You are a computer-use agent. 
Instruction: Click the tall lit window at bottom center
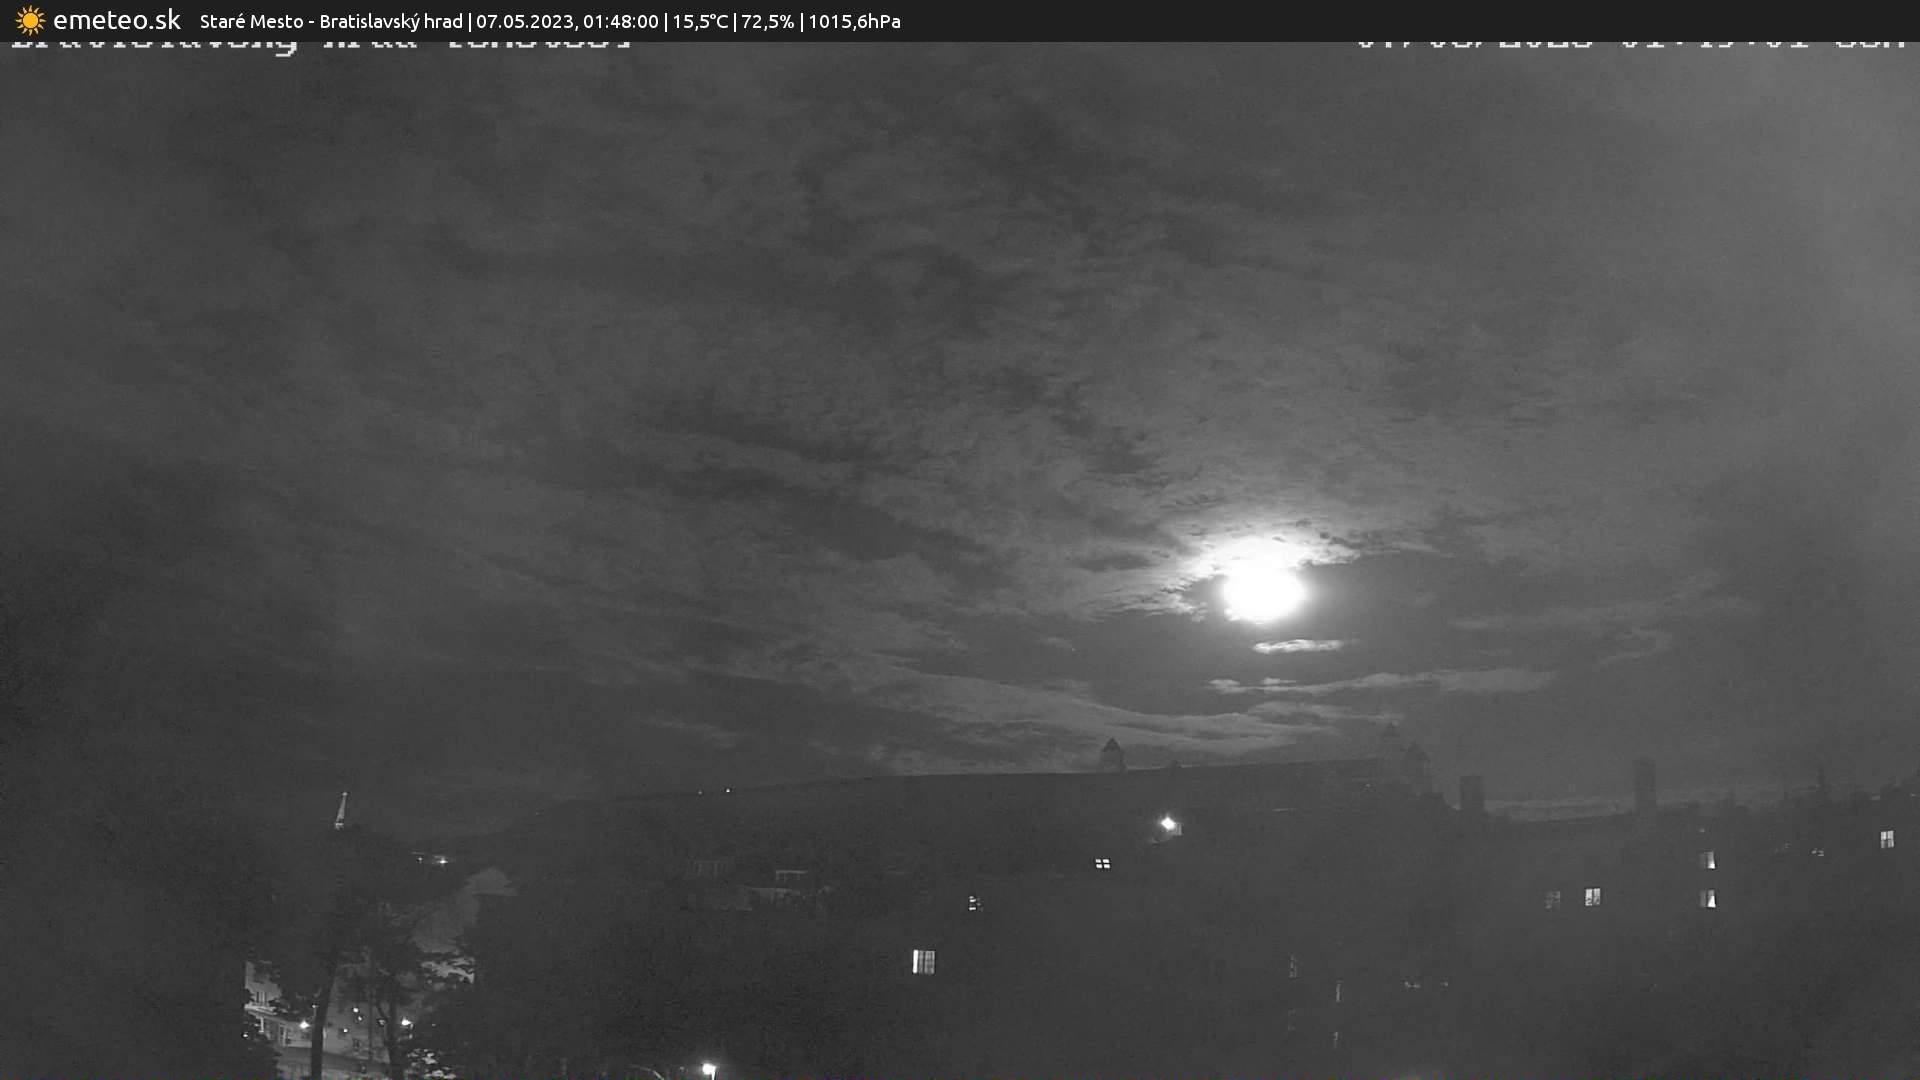point(923,961)
